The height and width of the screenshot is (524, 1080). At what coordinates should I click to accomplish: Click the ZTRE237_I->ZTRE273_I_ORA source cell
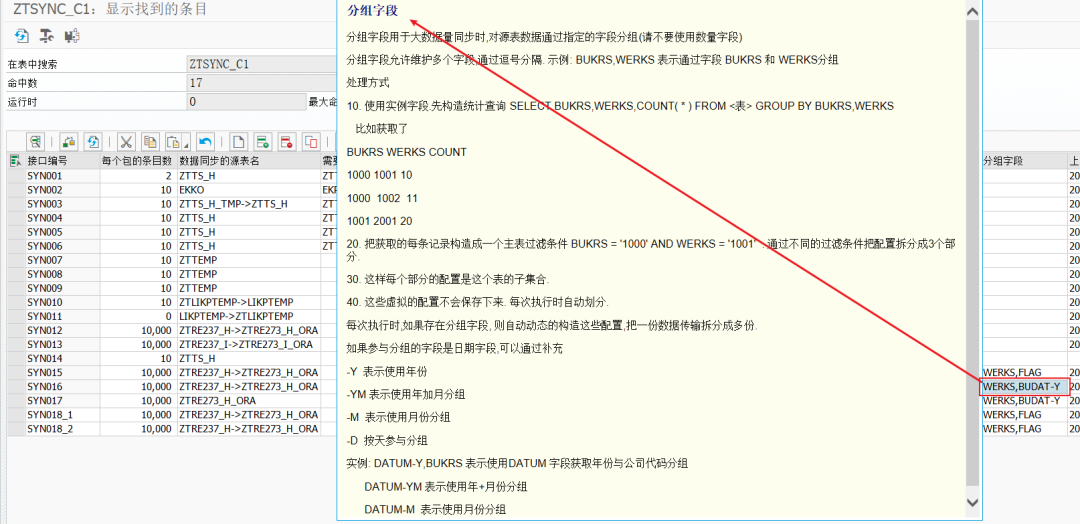pos(249,344)
